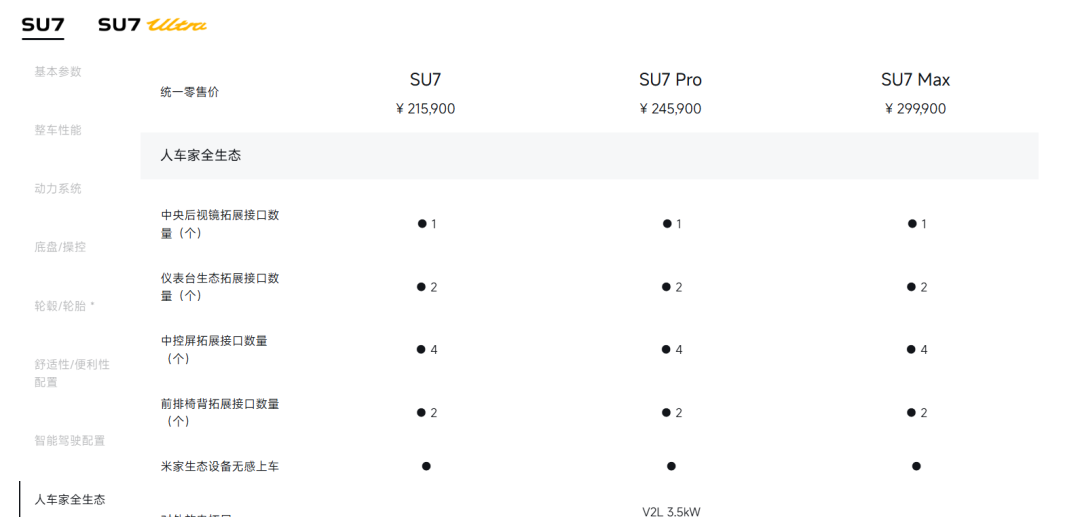Select 轮毂/轮胎 sidebar entry
This screenshot has height=517, width=1080.
[65, 306]
